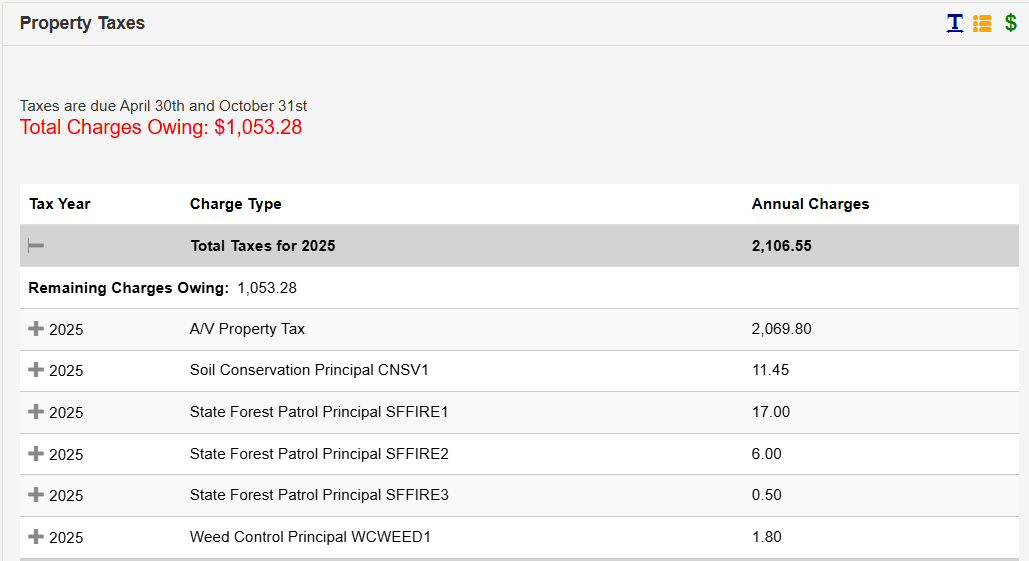Expand Weed Control Principal WCWEED1 row
Viewport: 1029px width, 561px height.
click(36, 537)
